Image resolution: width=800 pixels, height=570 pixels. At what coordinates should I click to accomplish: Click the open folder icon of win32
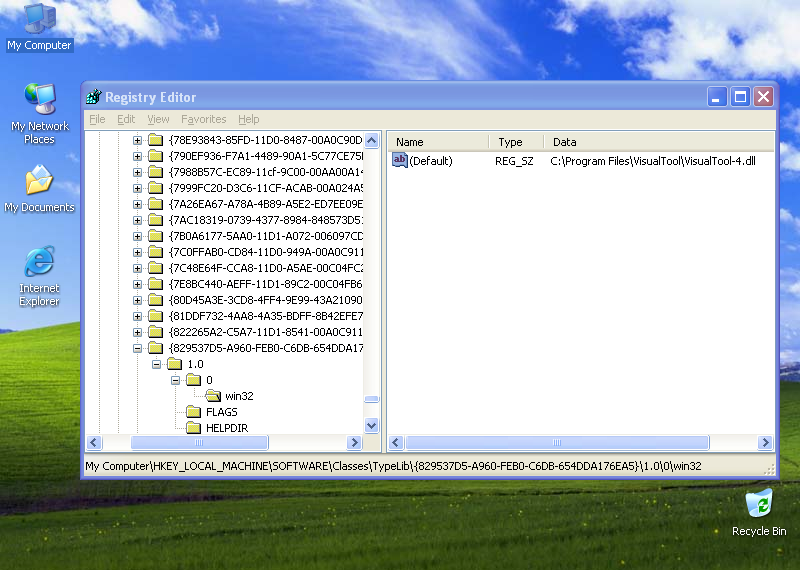click(213, 395)
